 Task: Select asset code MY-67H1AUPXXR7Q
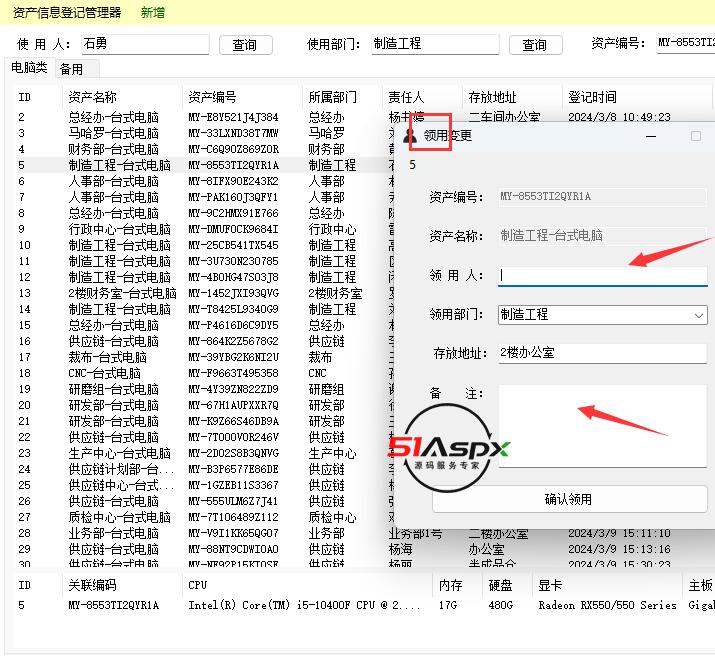(233, 405)
